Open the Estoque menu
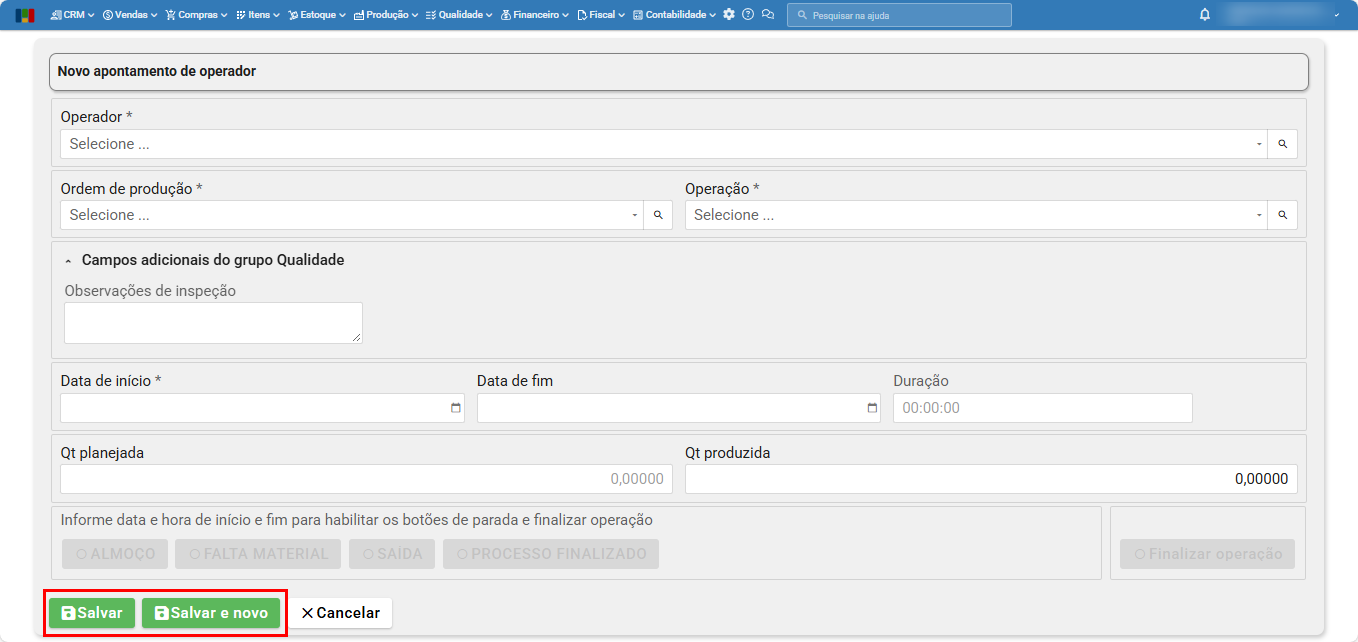Image resolution: width=1358 pixels, height=642 pixels. (317, 15)
